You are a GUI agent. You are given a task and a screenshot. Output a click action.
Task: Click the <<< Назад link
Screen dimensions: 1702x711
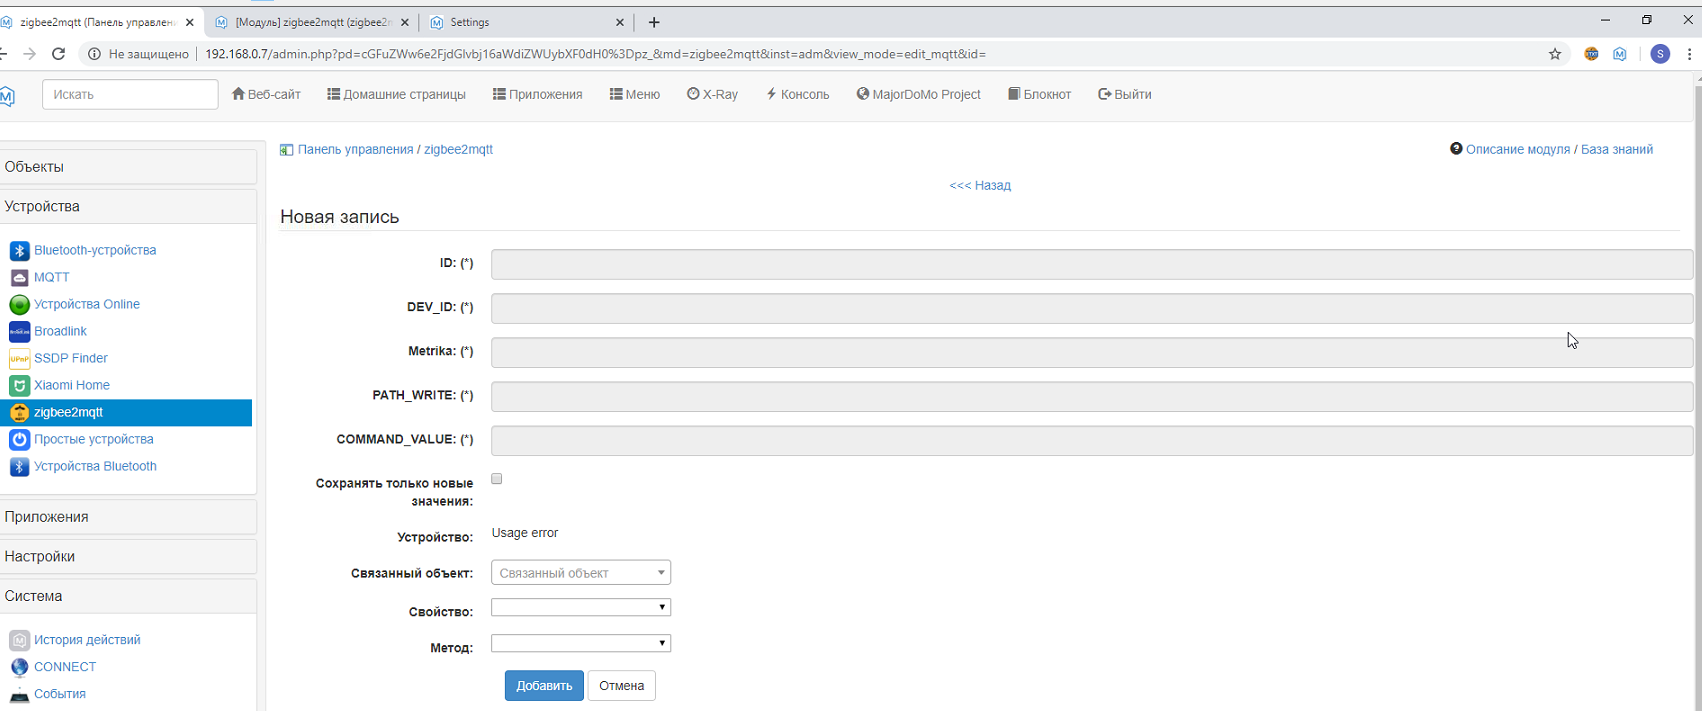pos(980,185)
